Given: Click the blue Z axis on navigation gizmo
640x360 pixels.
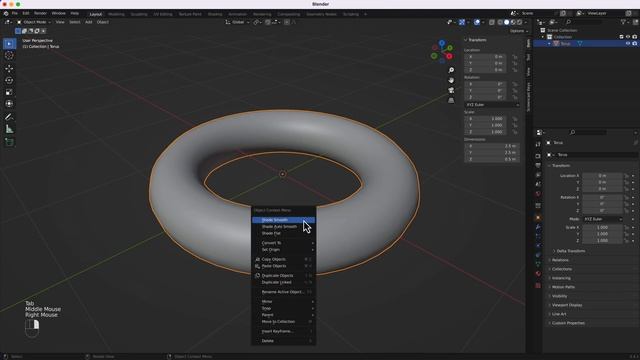Looking at the screenshot, I should [442, 42].
